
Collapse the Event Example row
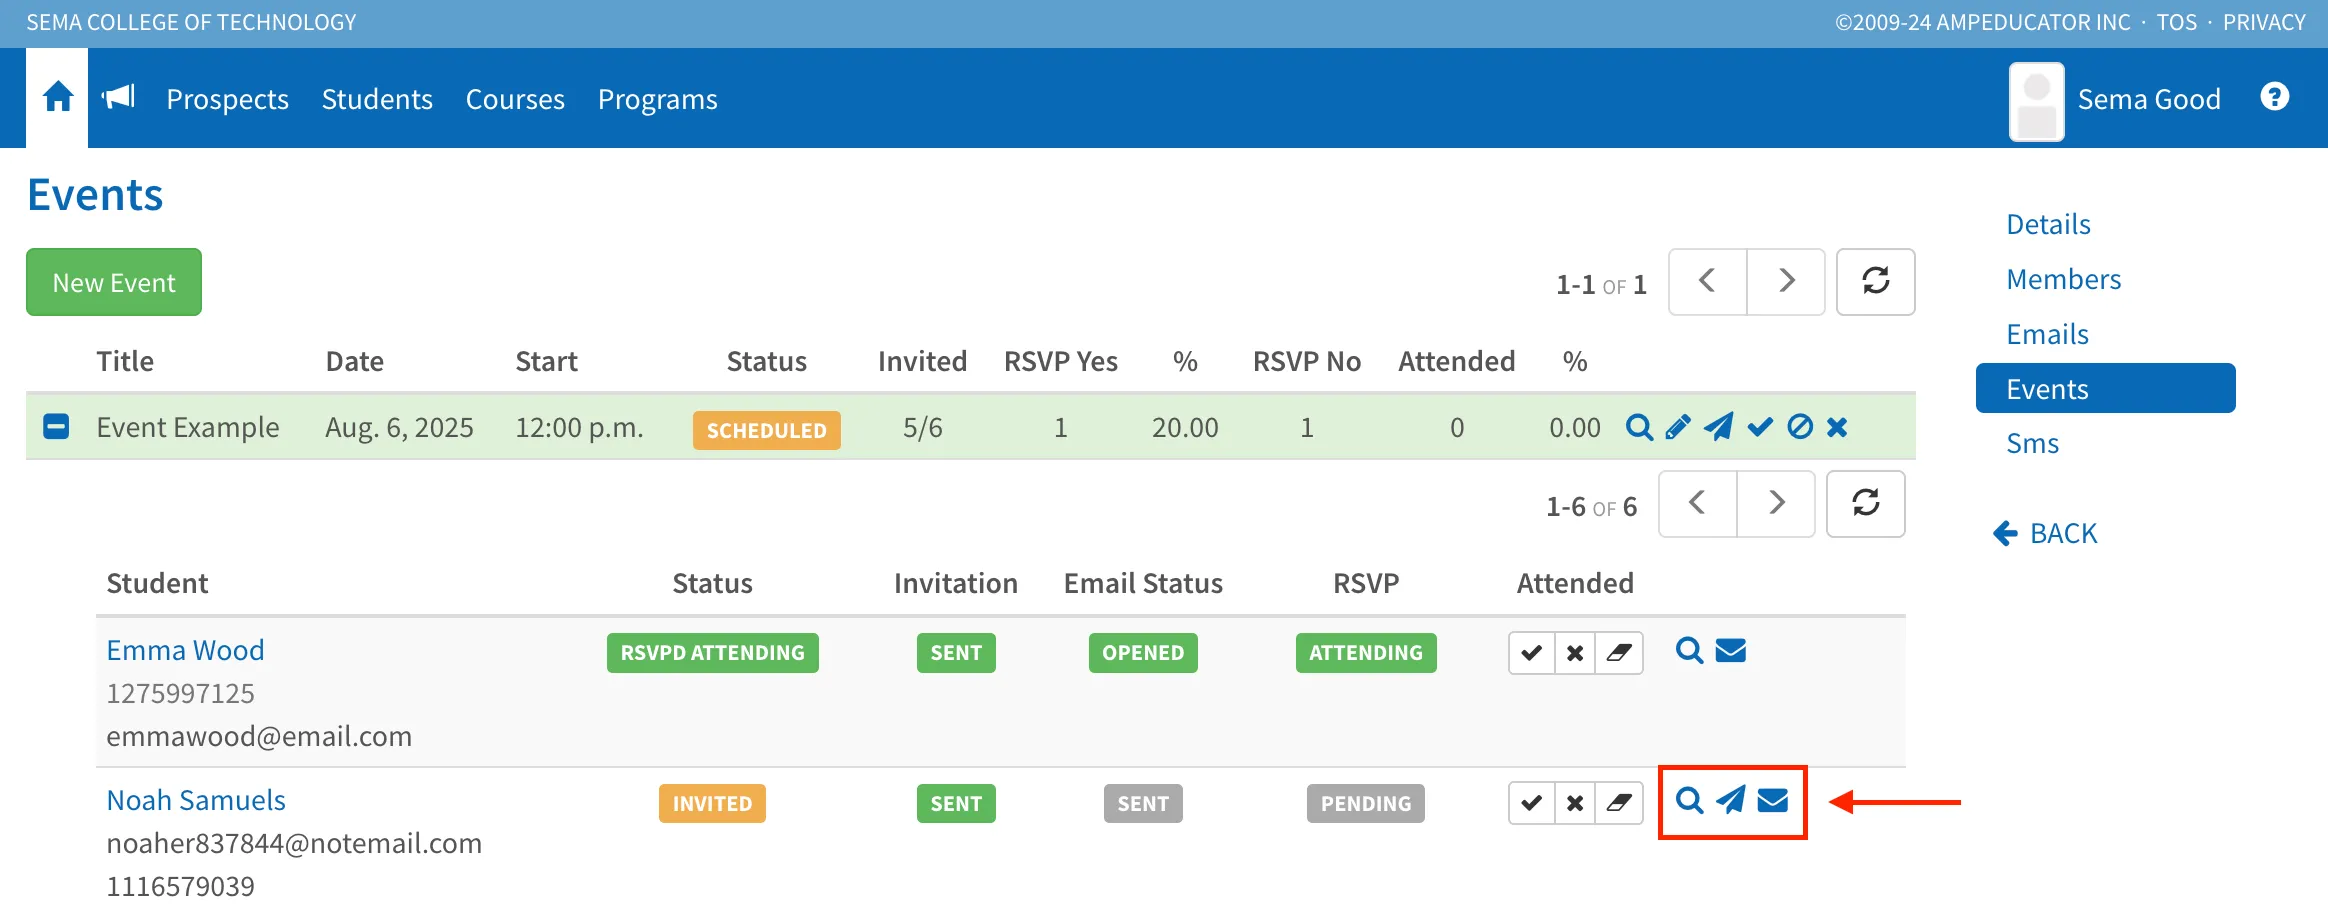[x=56, y=427]
